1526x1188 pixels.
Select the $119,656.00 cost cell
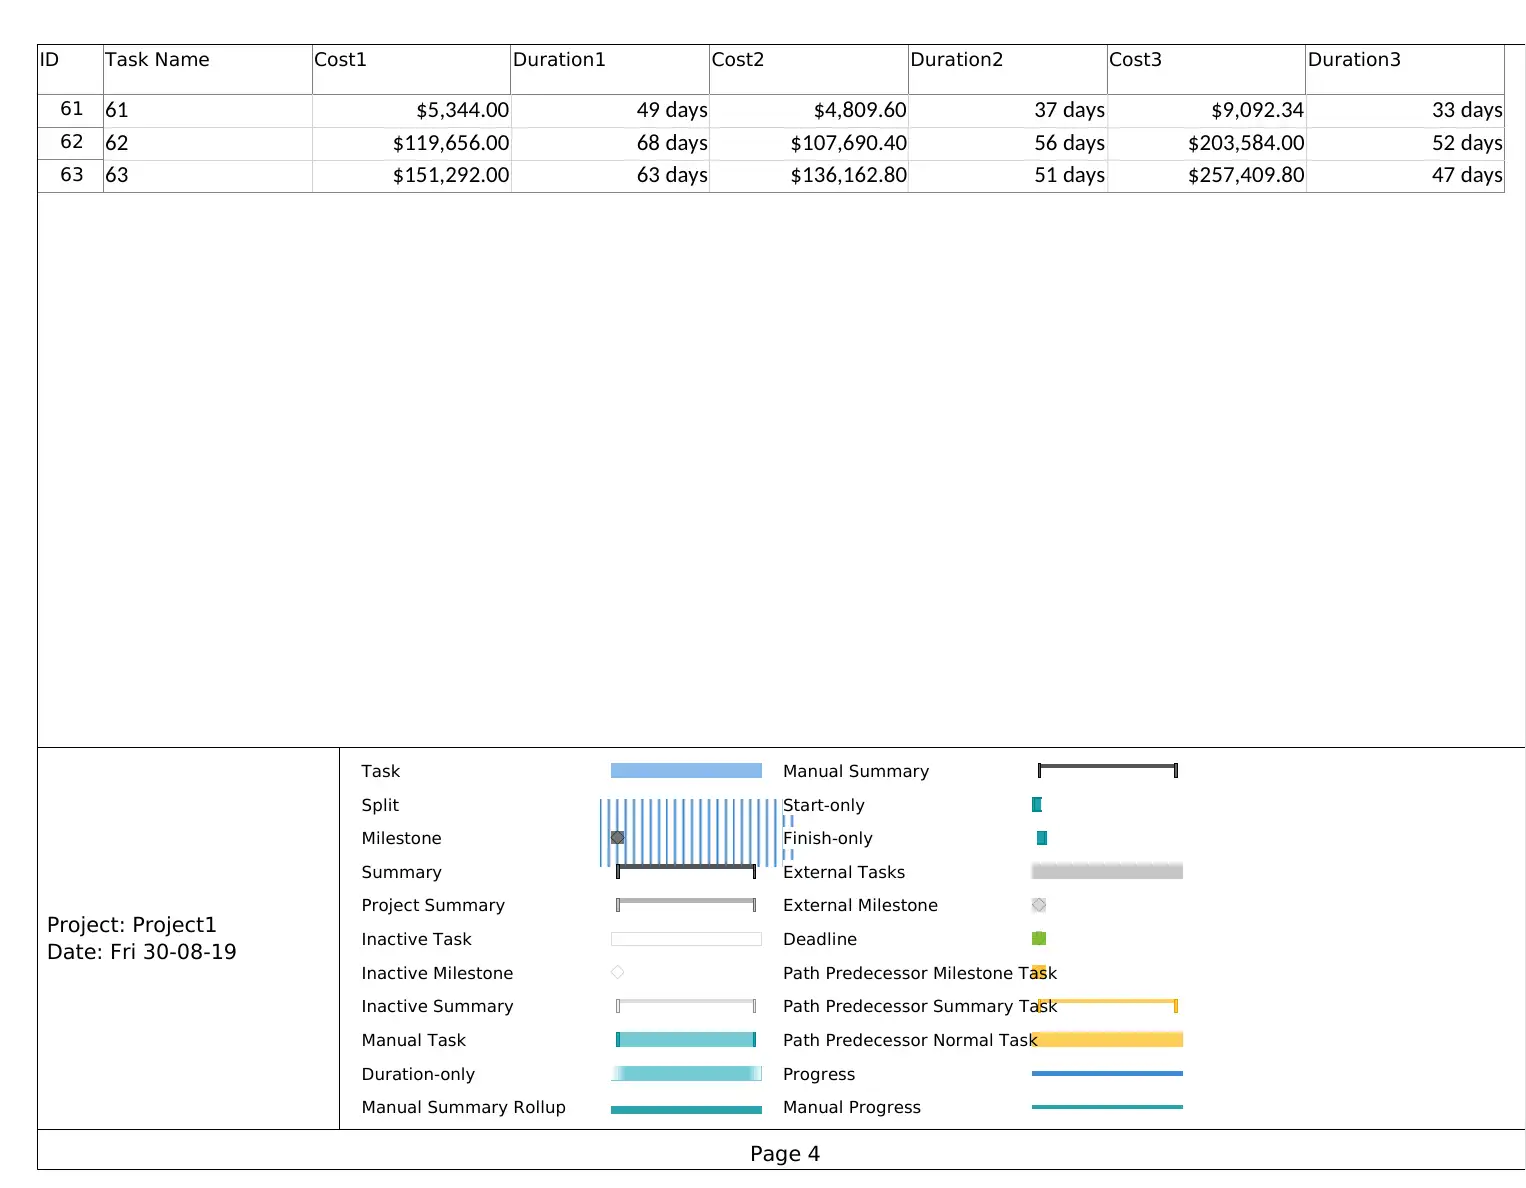[411, 143]
